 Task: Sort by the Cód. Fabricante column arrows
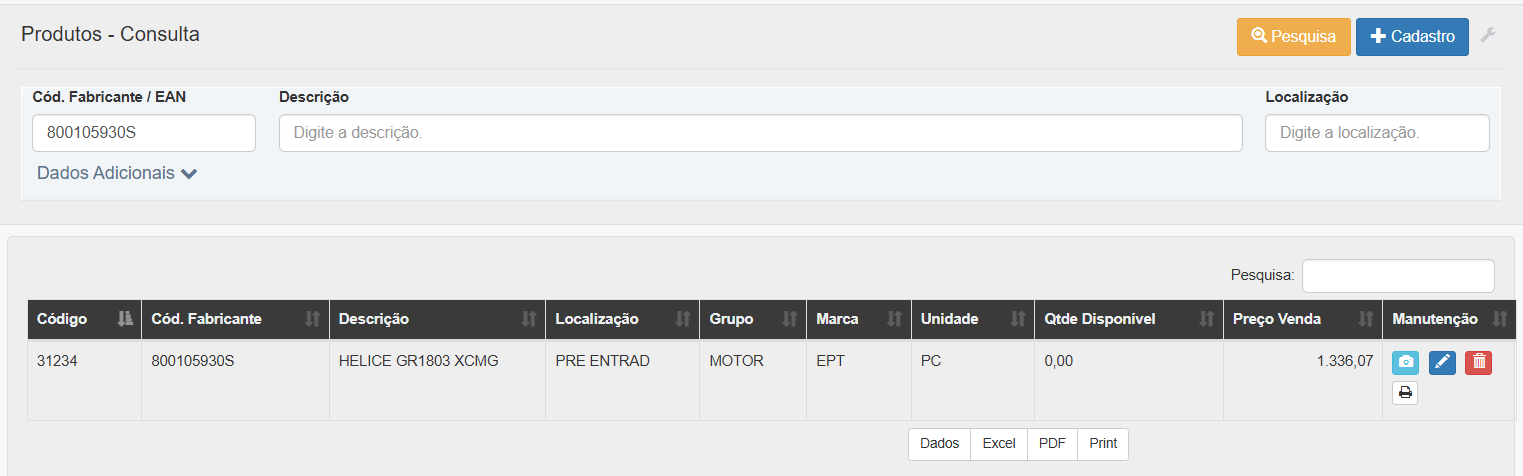(x=312, y=319)
